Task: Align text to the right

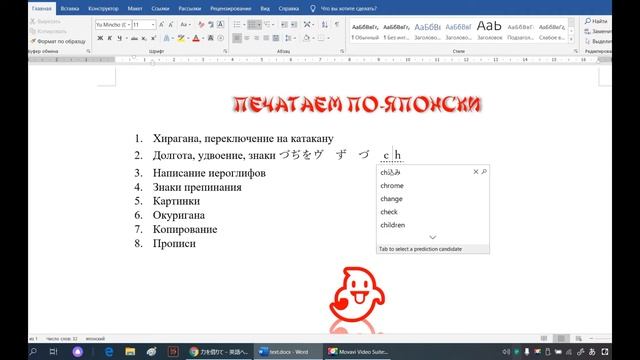Action: pyautogui.click(x=256, y=38)
